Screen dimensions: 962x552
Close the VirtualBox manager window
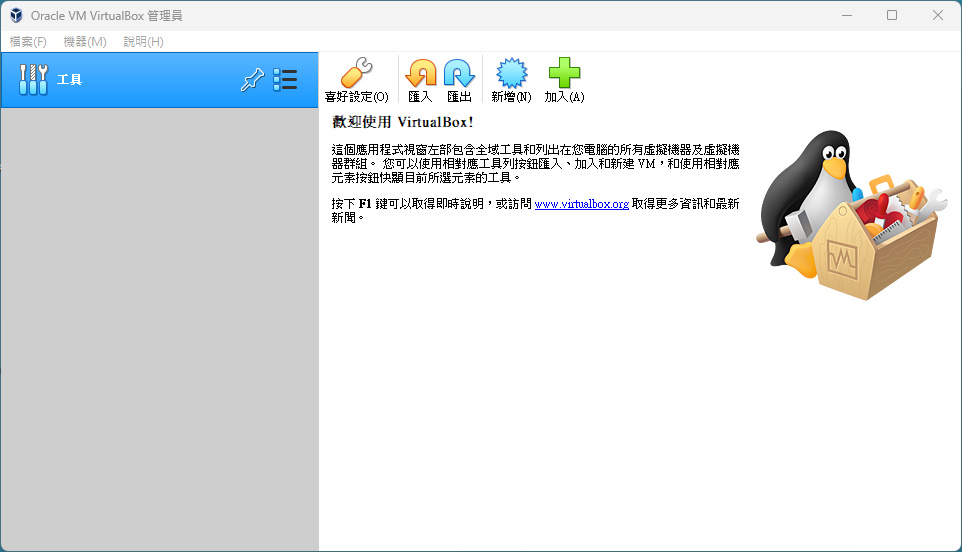click(937, 15)
